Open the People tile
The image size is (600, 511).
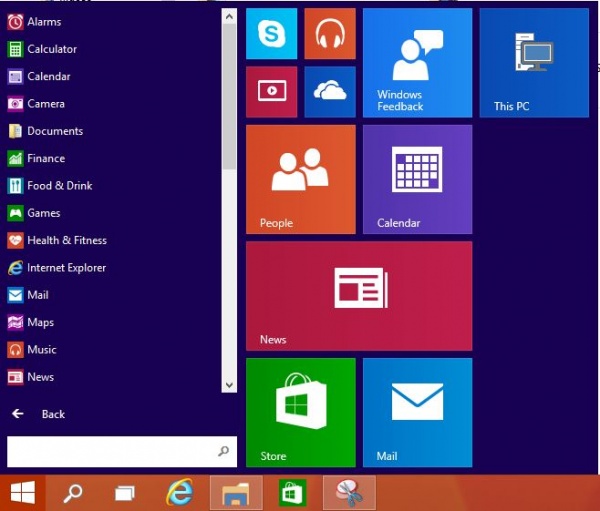click(301, 180)
